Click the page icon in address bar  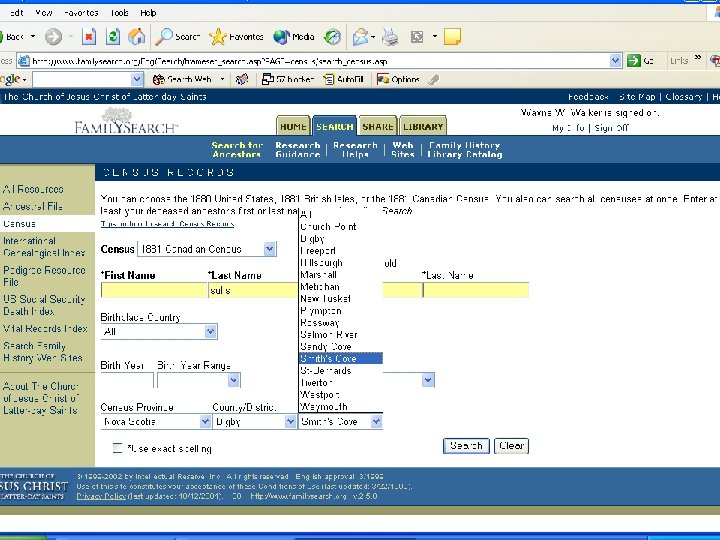pos(24,61)
